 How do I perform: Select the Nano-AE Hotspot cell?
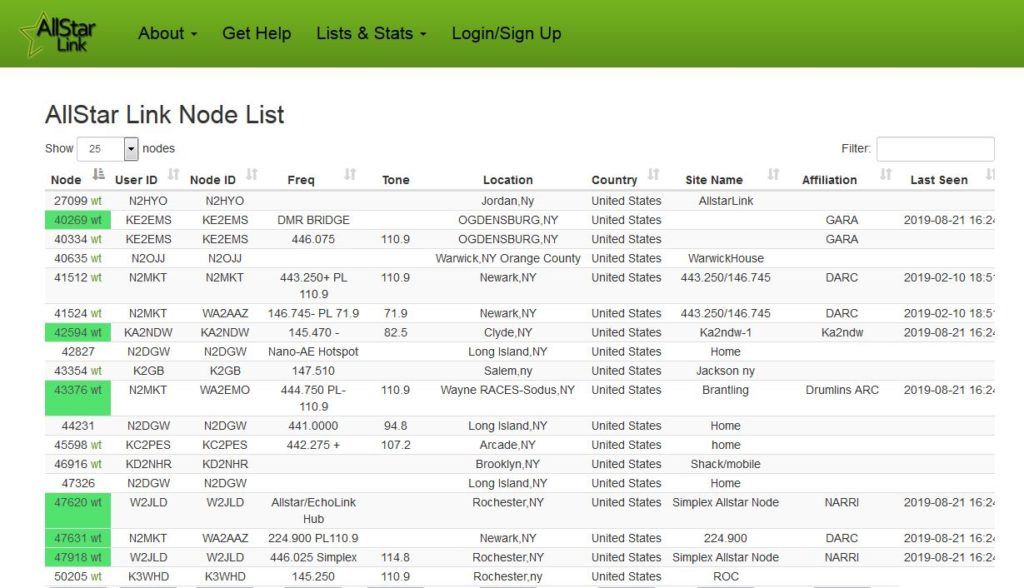(313, 351)
